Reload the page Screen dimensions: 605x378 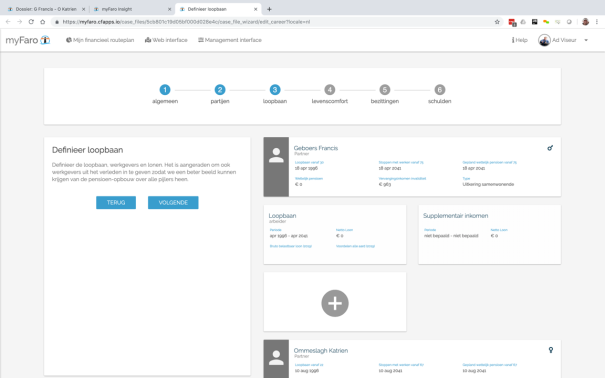click(31, 22)
